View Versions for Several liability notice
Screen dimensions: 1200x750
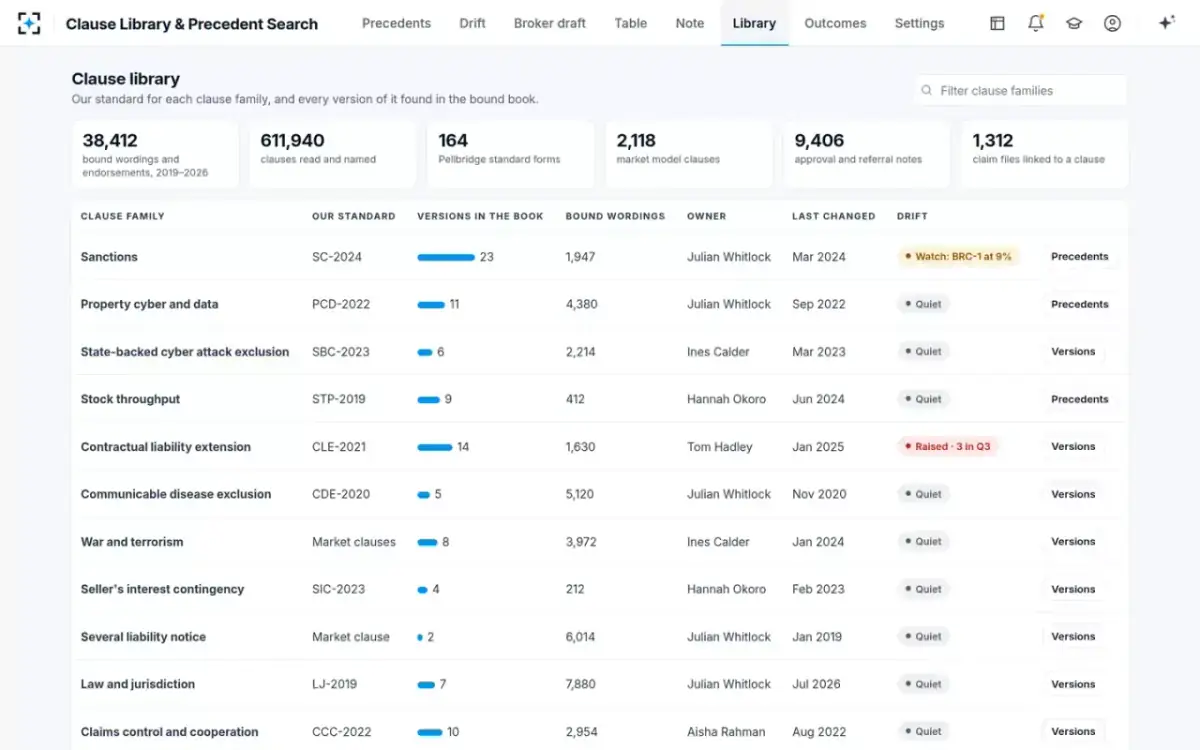[x=1073, y=637]
